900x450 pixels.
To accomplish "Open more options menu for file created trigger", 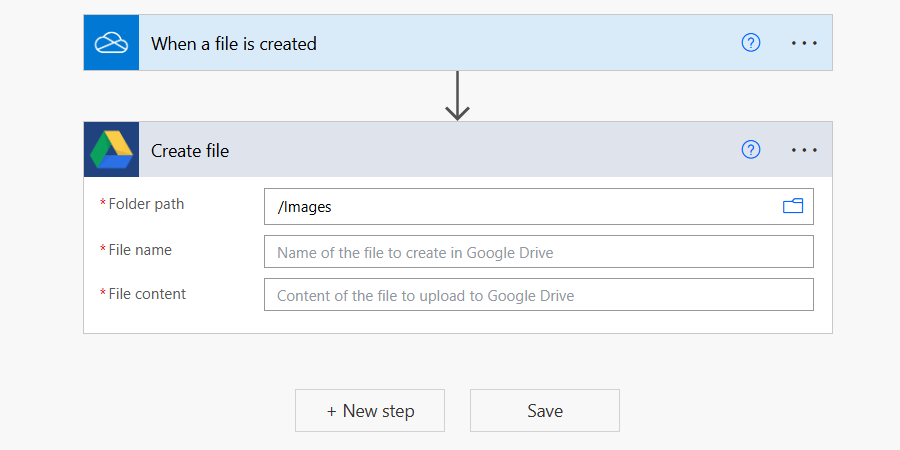I will pos(804,43).
